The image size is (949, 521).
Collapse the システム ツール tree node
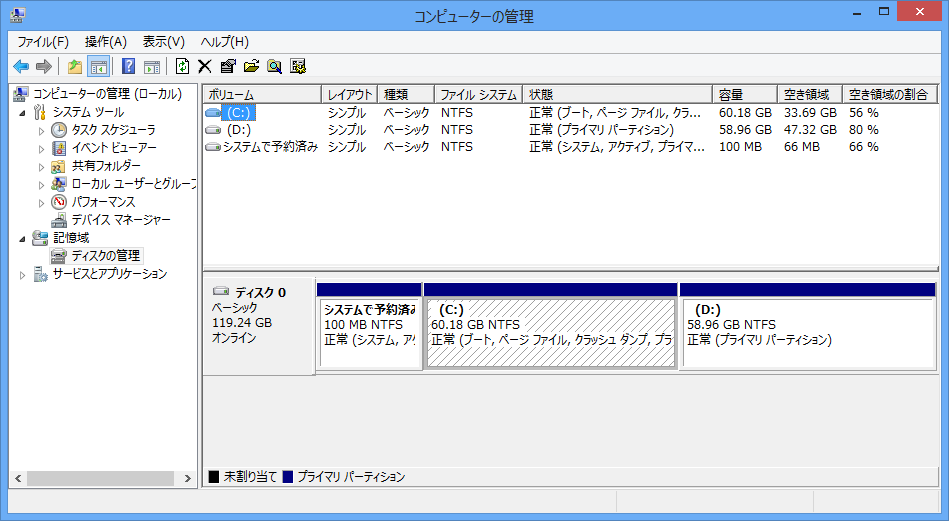pos(22,113)
